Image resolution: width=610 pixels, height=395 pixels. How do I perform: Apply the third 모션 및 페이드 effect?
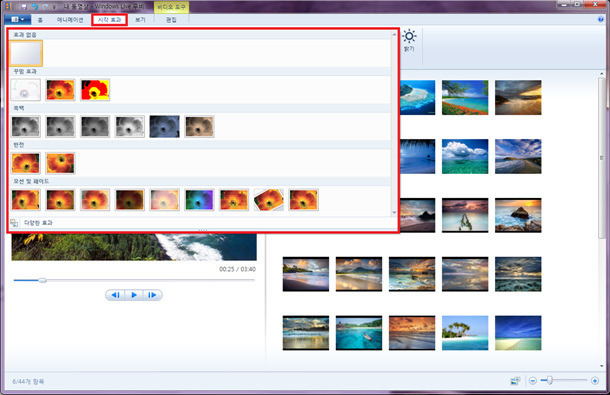(95, 200)
